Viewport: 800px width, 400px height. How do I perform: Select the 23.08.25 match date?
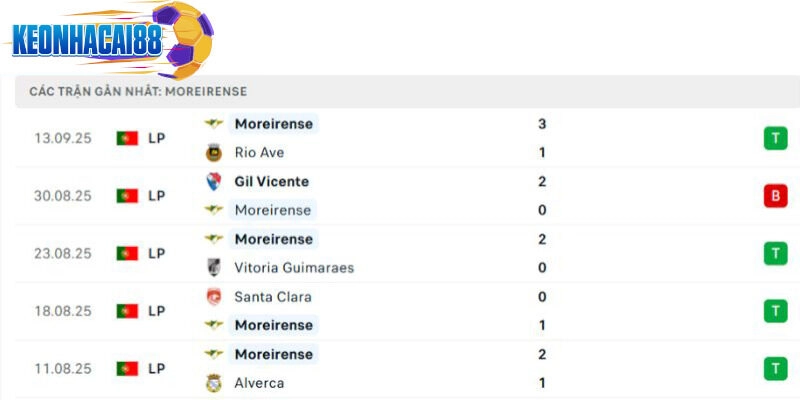pyautogui.click(x=62, y=254)
